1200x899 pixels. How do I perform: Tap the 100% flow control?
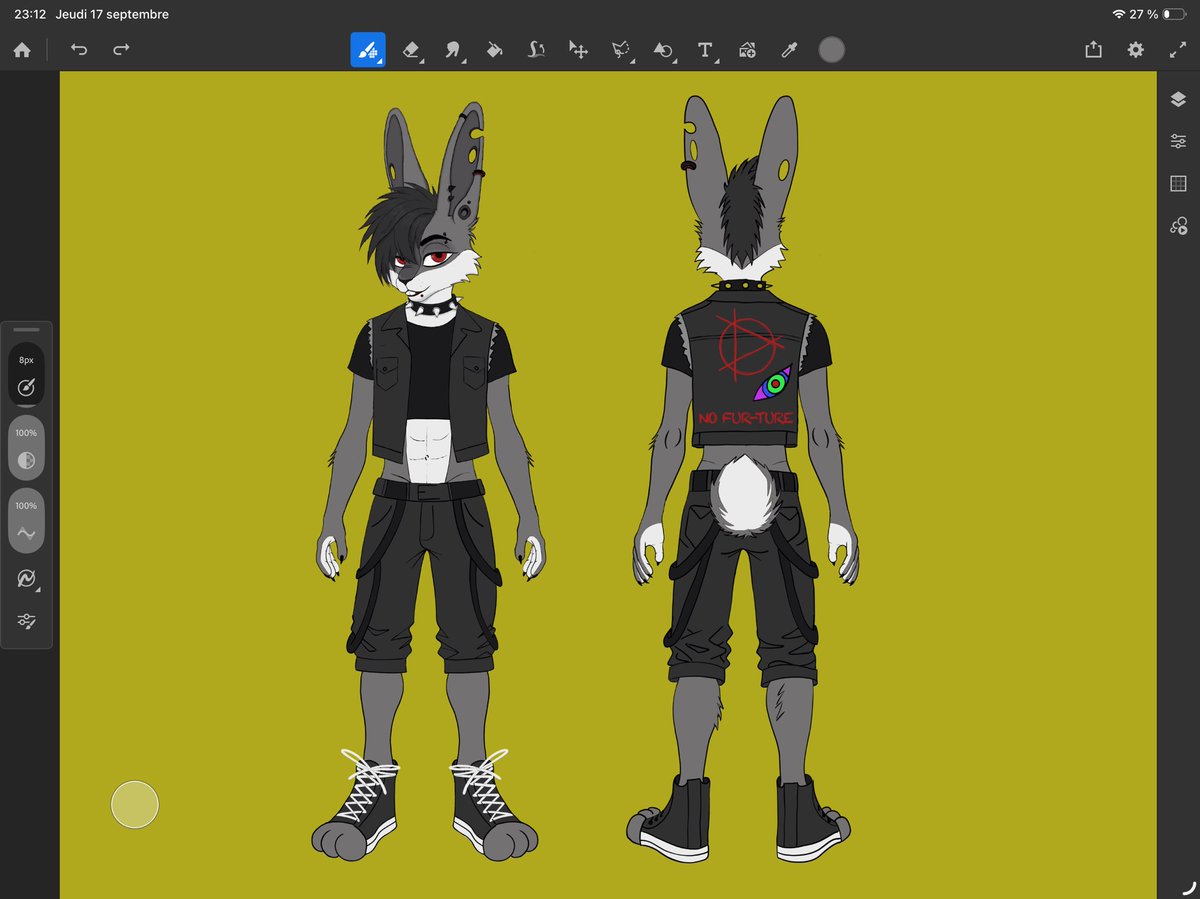(x=27, y=450)
